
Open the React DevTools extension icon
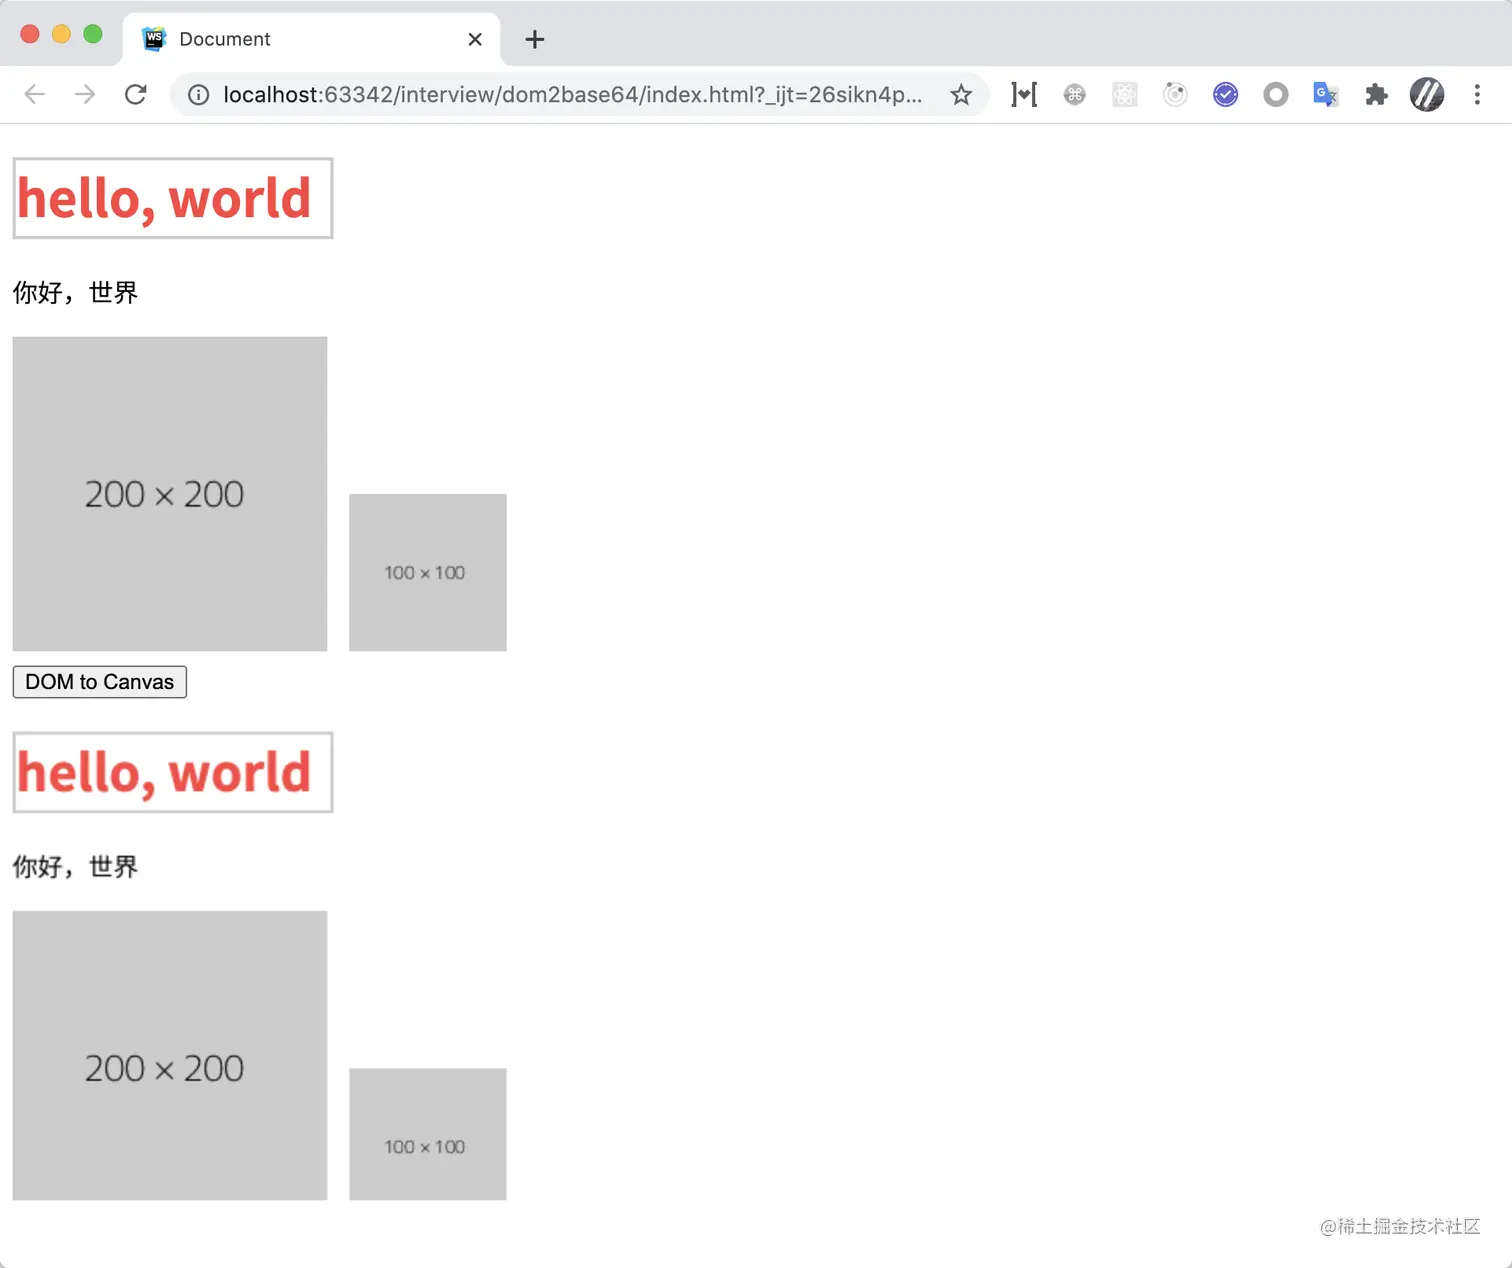coord(1124,94)
